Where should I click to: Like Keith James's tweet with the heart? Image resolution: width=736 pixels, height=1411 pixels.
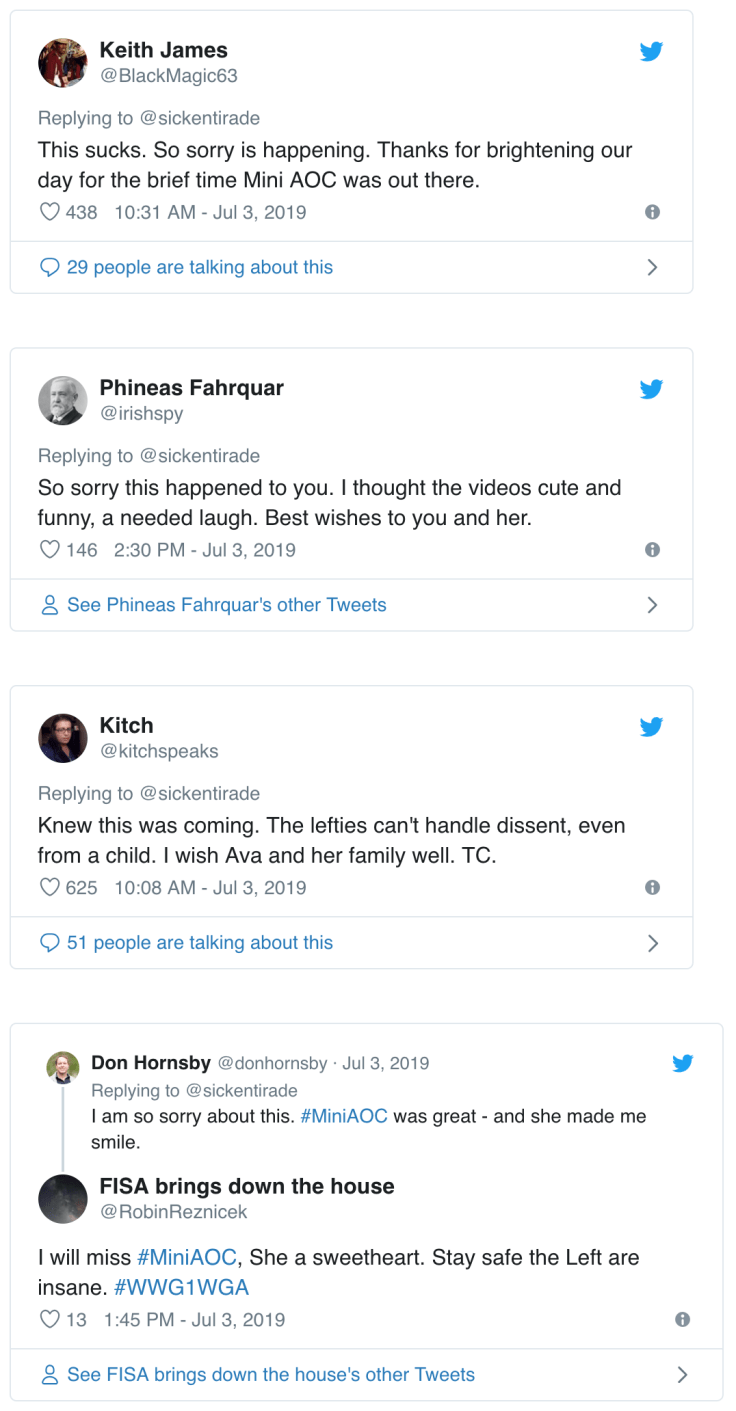(x=49, y=212)
